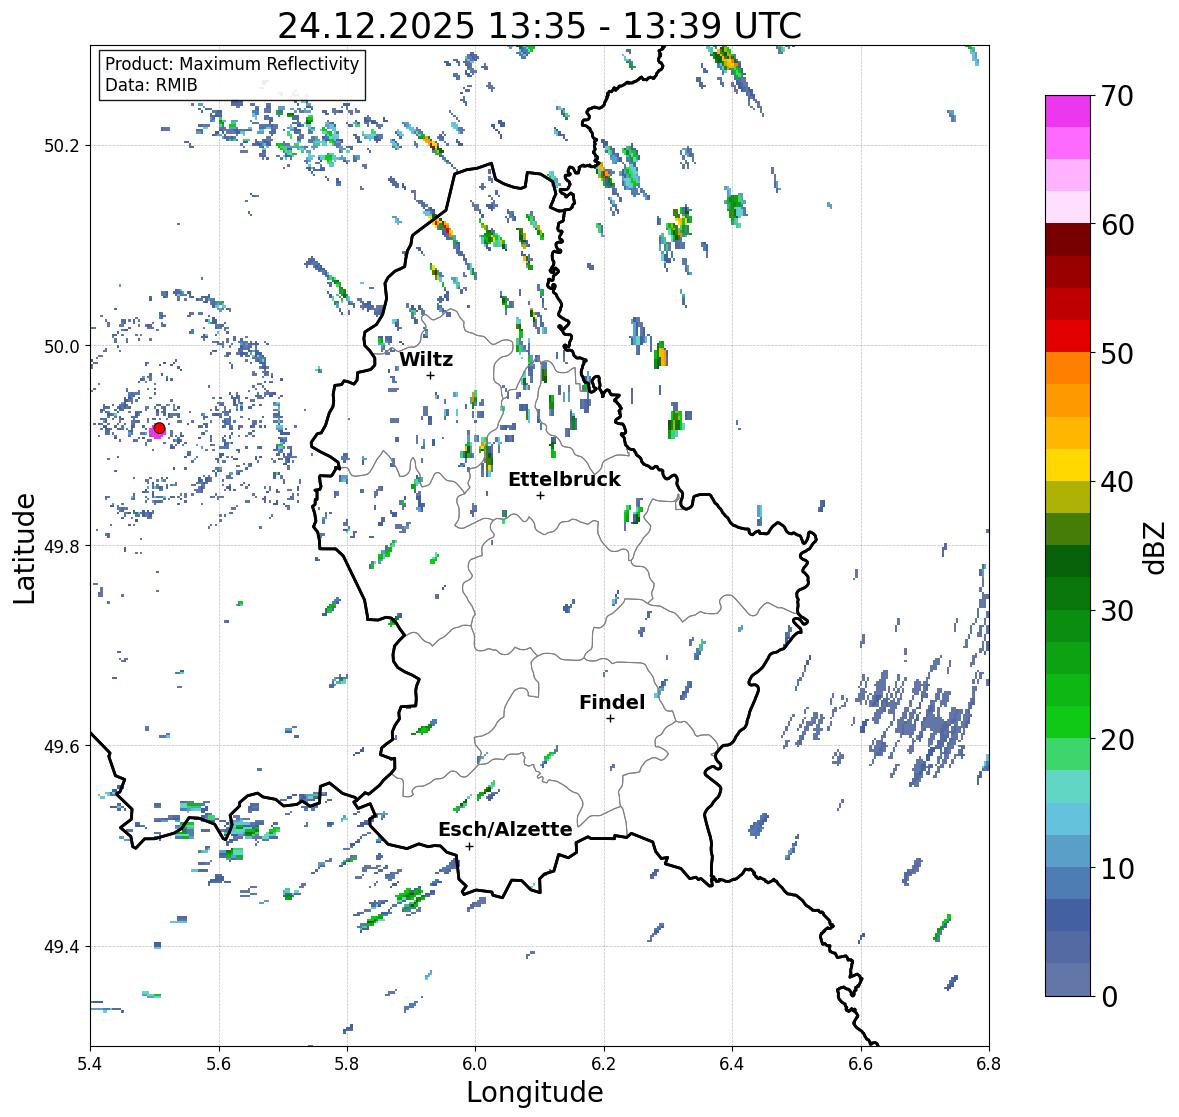Image resolution: width=1179 pixels, height=1117 pixels.
Task: Click the Latitude axis label
Action: click(24, 549)
